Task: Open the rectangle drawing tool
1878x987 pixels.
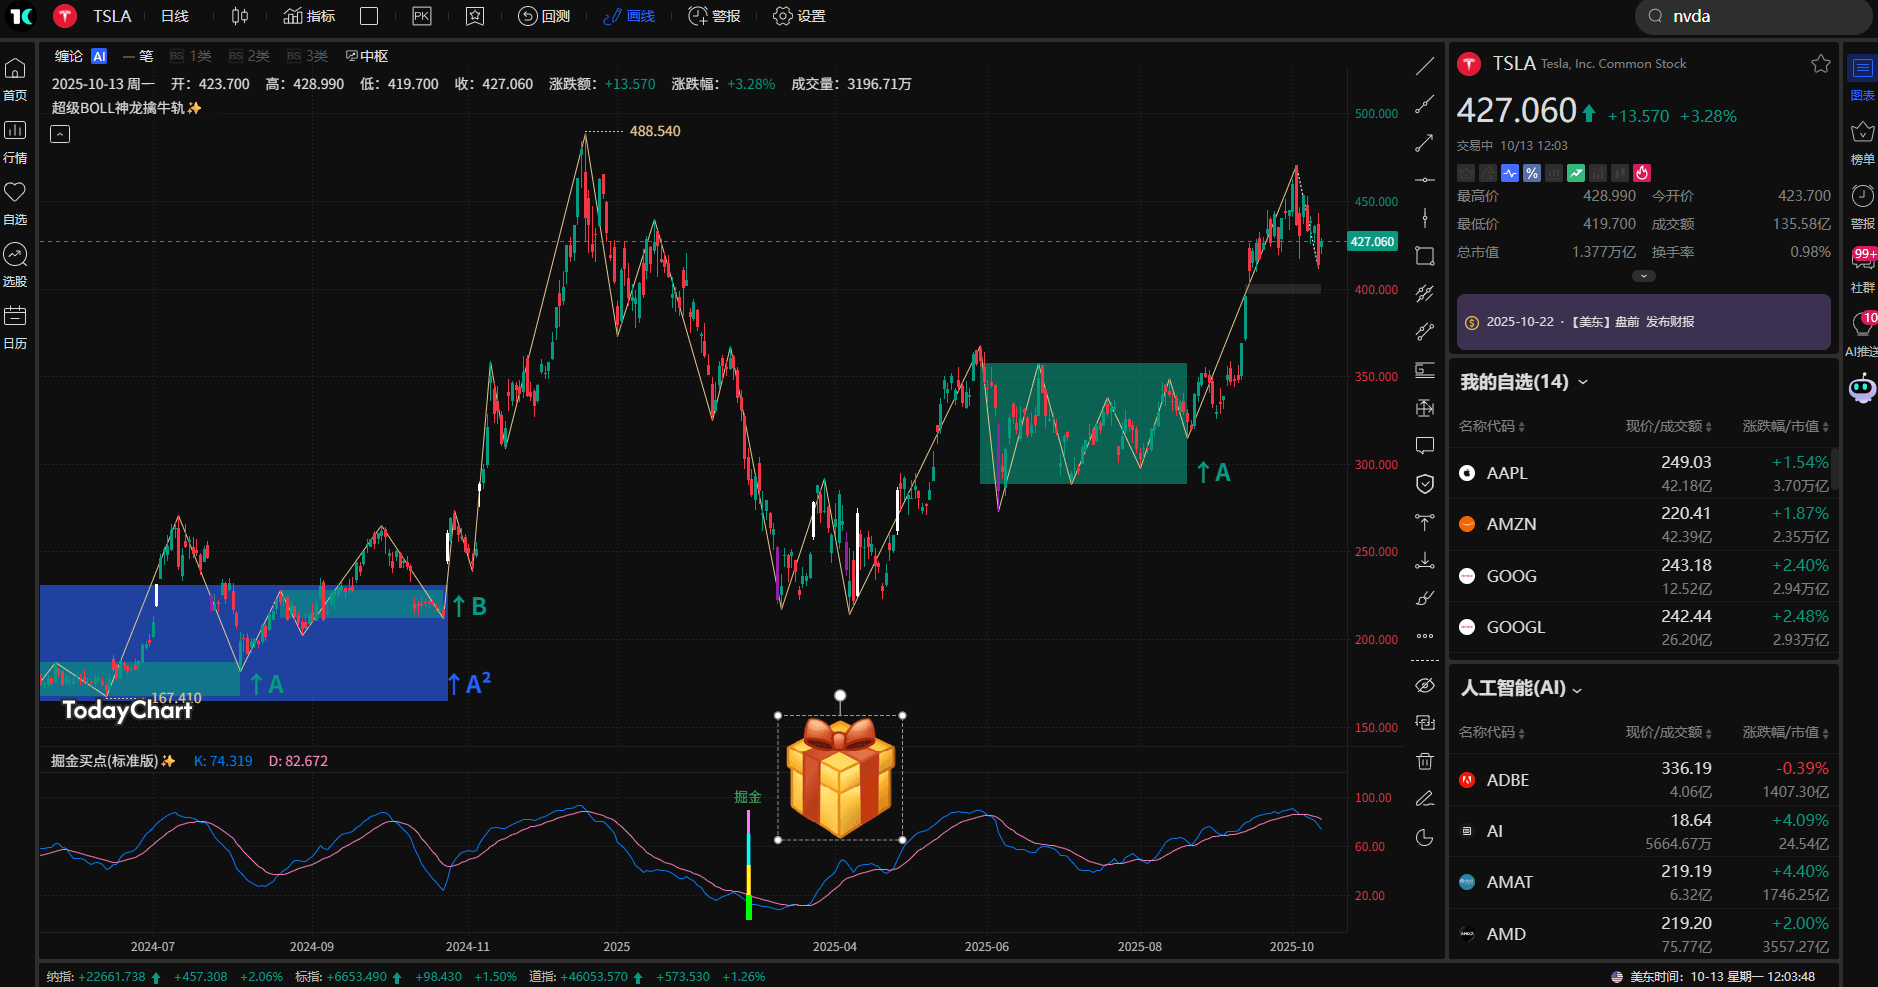Action: (1425, 256)
